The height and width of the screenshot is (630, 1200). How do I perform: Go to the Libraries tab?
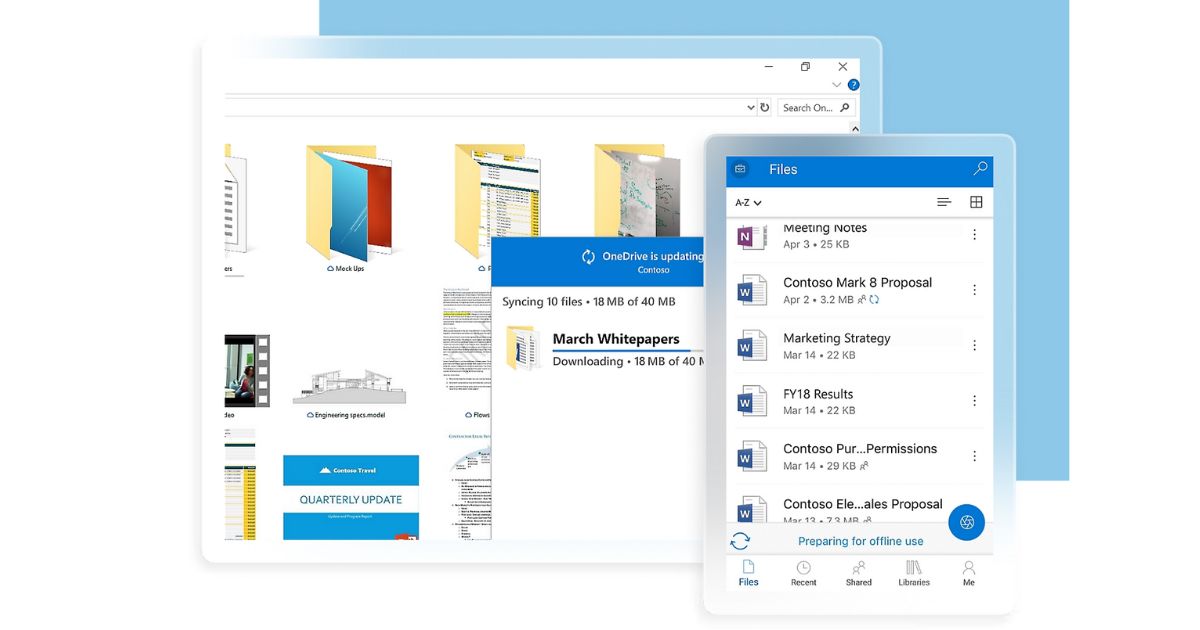click(913, 573)
